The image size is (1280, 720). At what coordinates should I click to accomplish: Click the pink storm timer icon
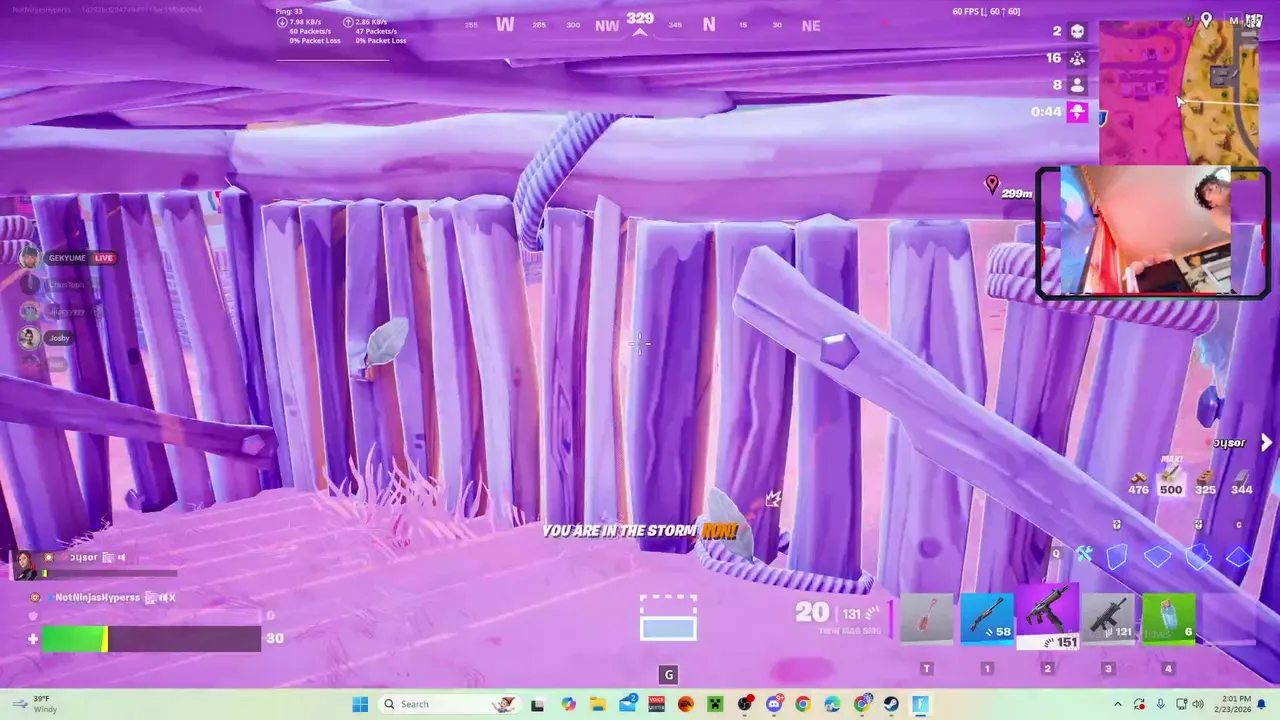(1077, 111)
